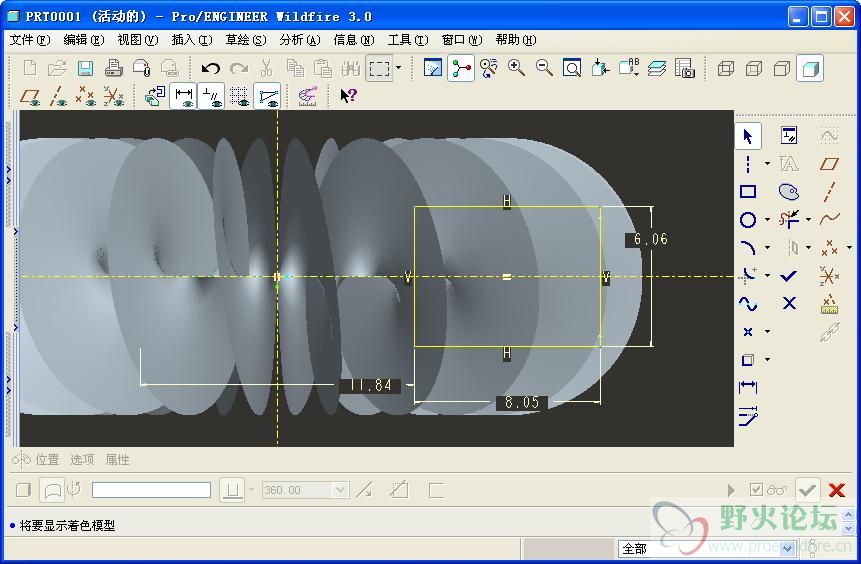Expand the trim tool flyout arrow
The height and width of the screenshot is (564, 861).
click(x=808, y=220)
